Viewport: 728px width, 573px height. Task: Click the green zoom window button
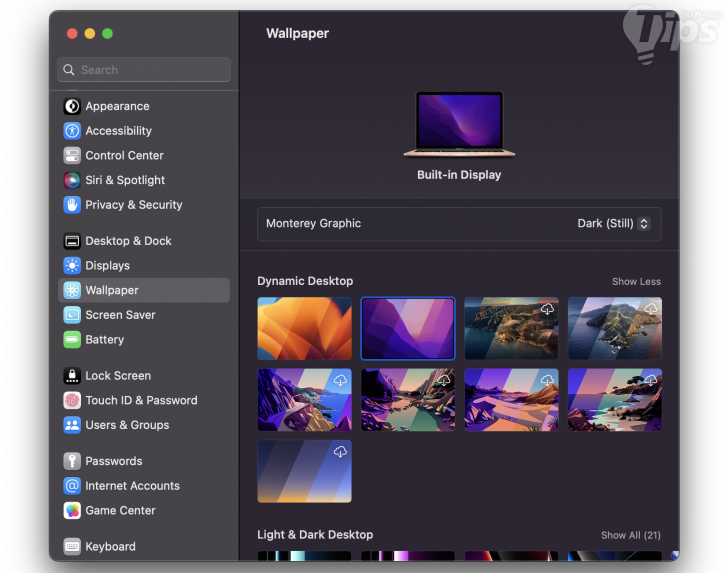pyautogui.click(x=107, y=33)
